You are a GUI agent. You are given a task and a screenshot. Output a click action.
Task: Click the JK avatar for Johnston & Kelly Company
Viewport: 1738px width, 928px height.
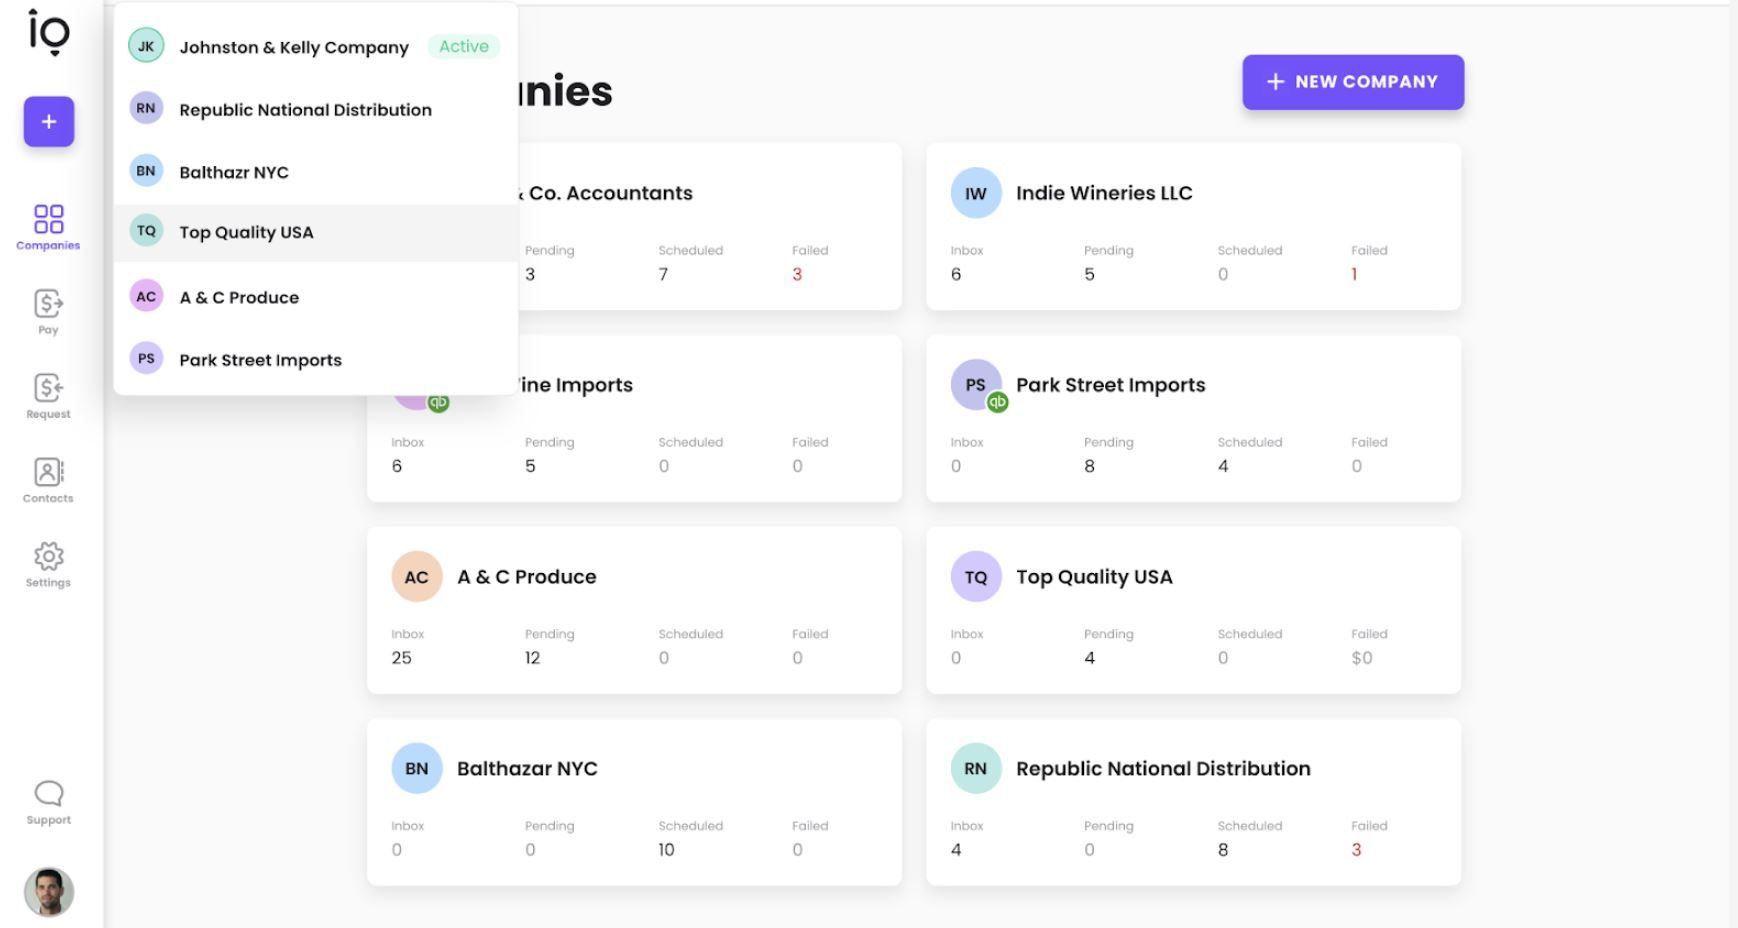click(x=146, y=45)
